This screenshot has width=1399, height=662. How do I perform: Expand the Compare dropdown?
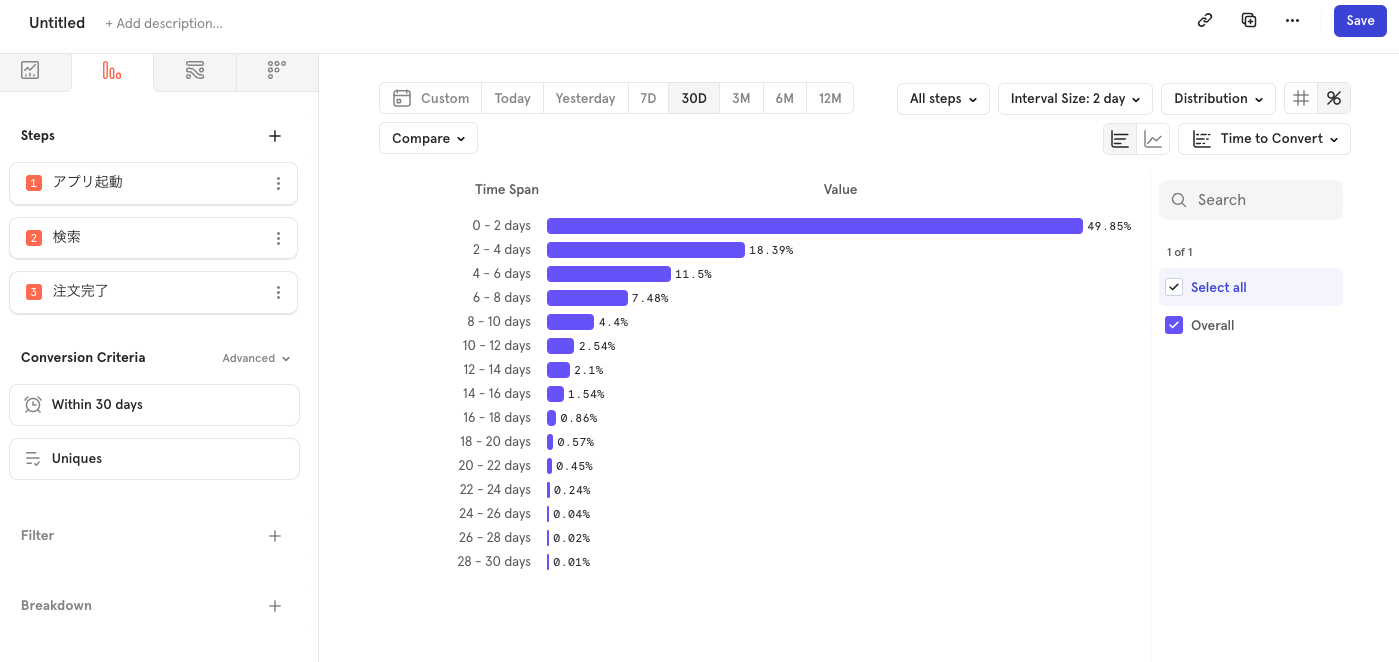pyautogui.click(x=428, y=139)
